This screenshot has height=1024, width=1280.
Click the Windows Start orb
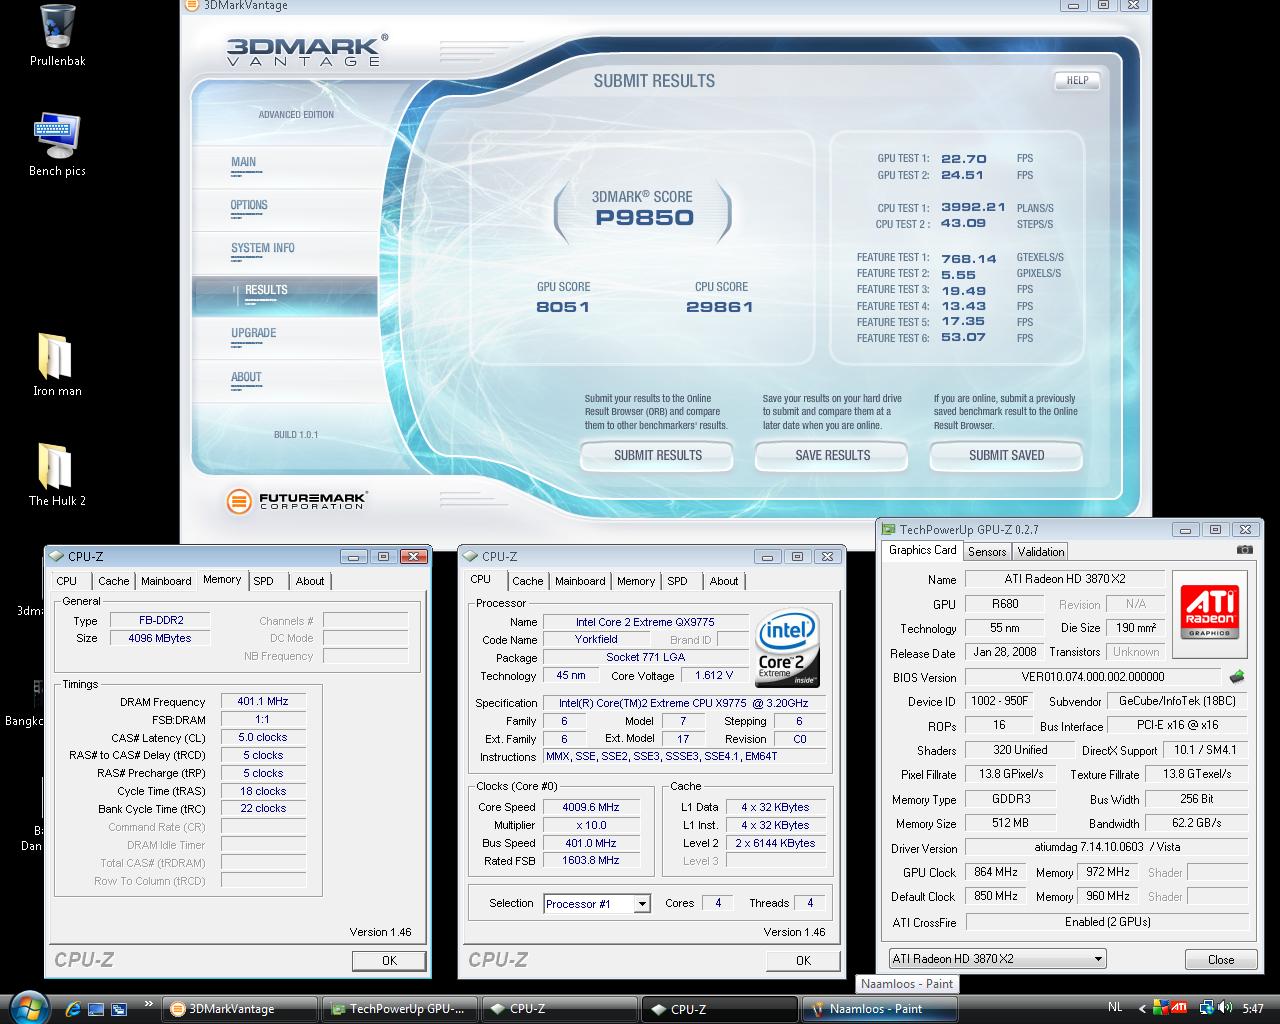coord(30,1008)
